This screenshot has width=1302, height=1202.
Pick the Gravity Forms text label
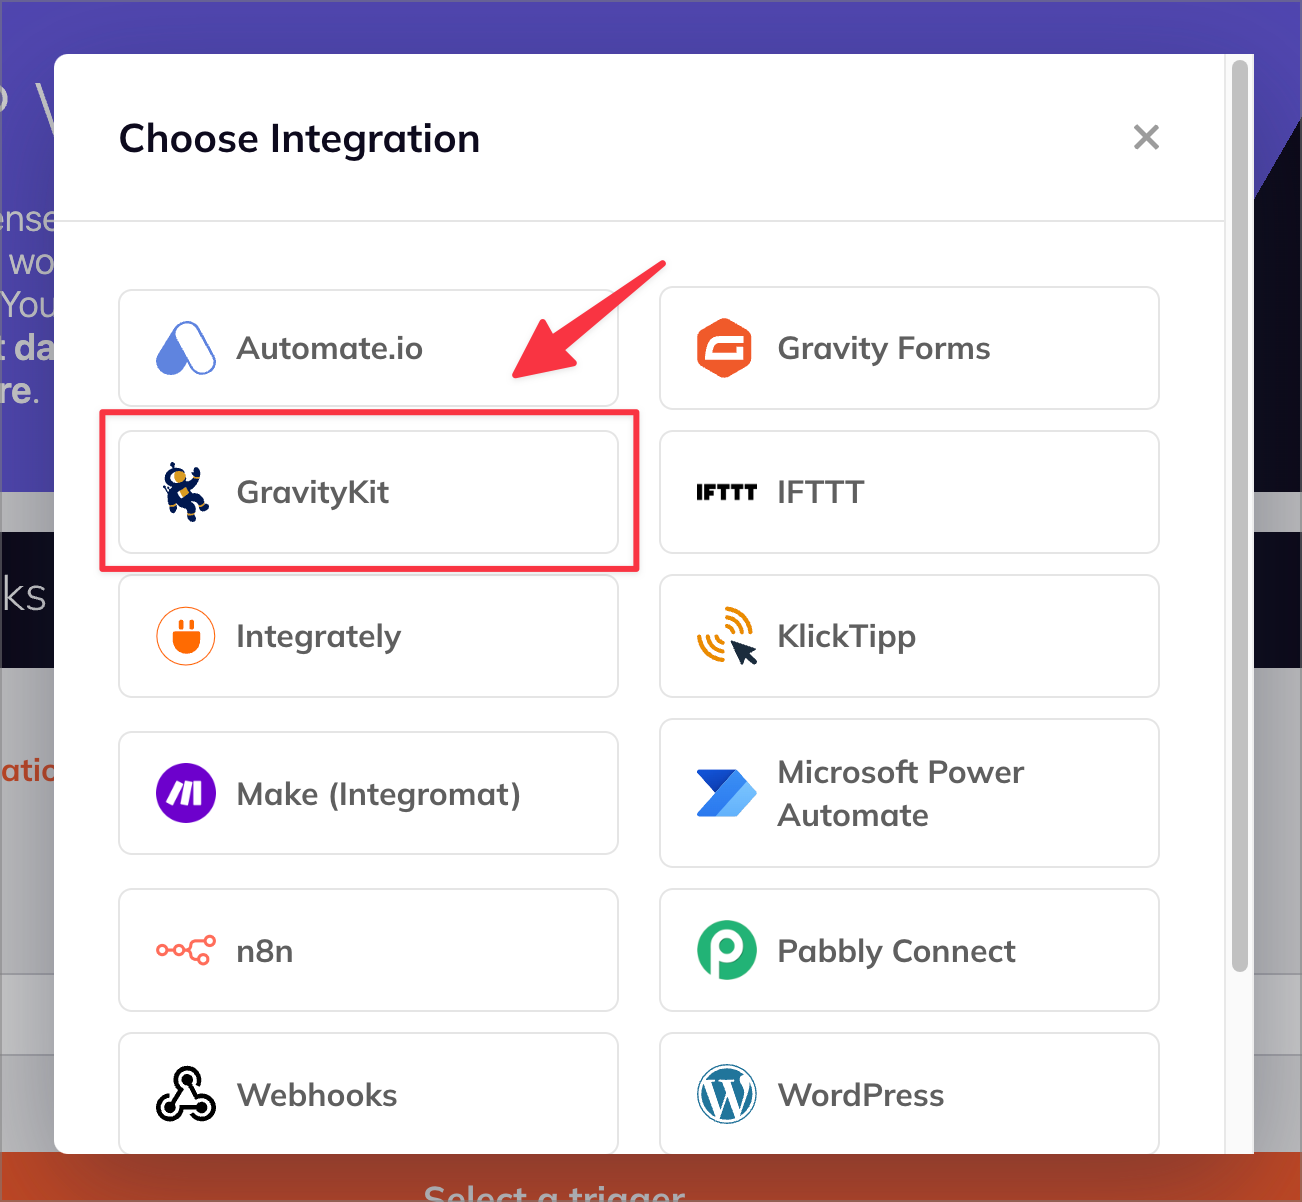[884, 348]
